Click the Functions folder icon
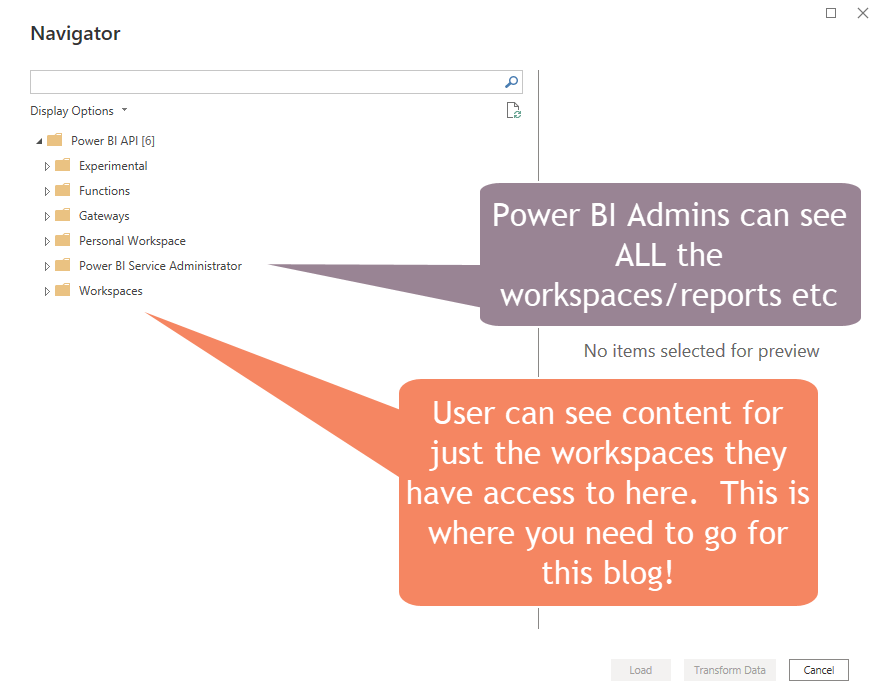This screenshot has width=879, height=699. [x=61, y=190]
